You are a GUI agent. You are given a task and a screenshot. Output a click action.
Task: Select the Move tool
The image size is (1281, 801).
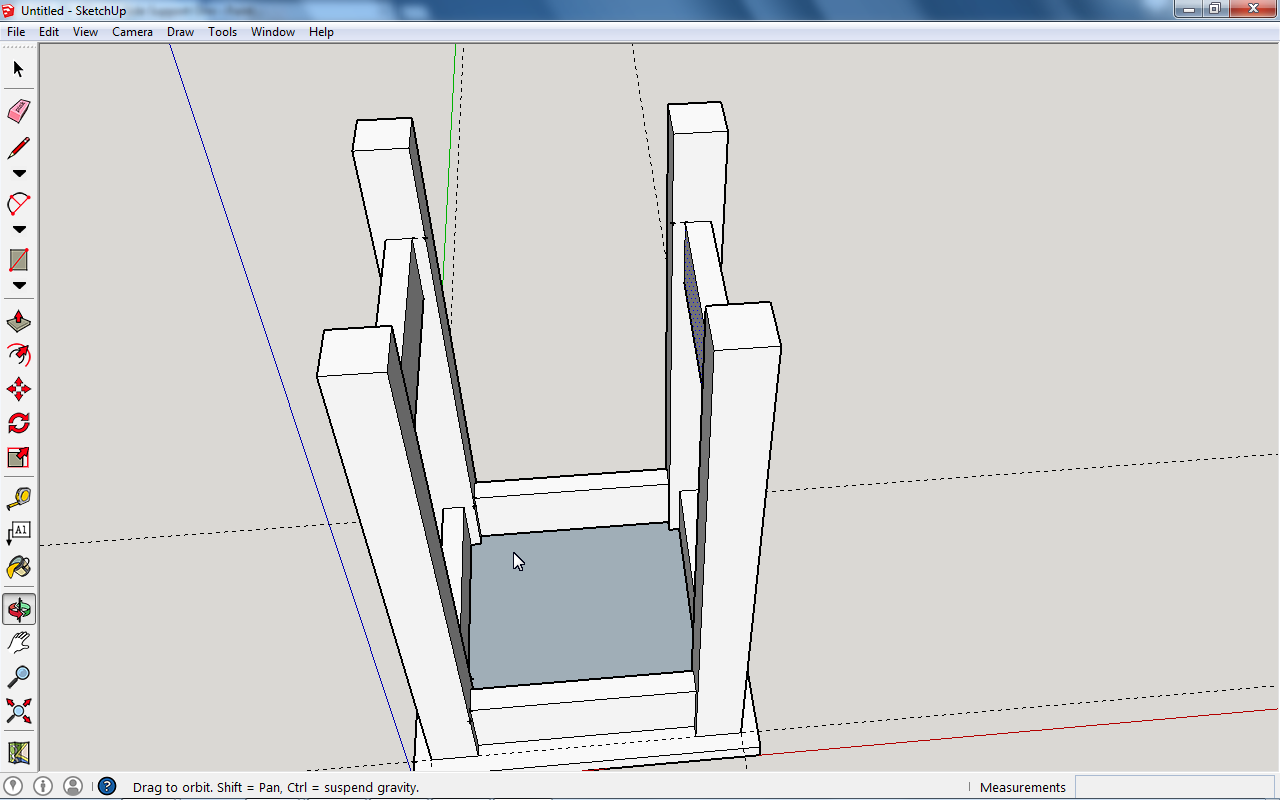[x=18, y=389]
